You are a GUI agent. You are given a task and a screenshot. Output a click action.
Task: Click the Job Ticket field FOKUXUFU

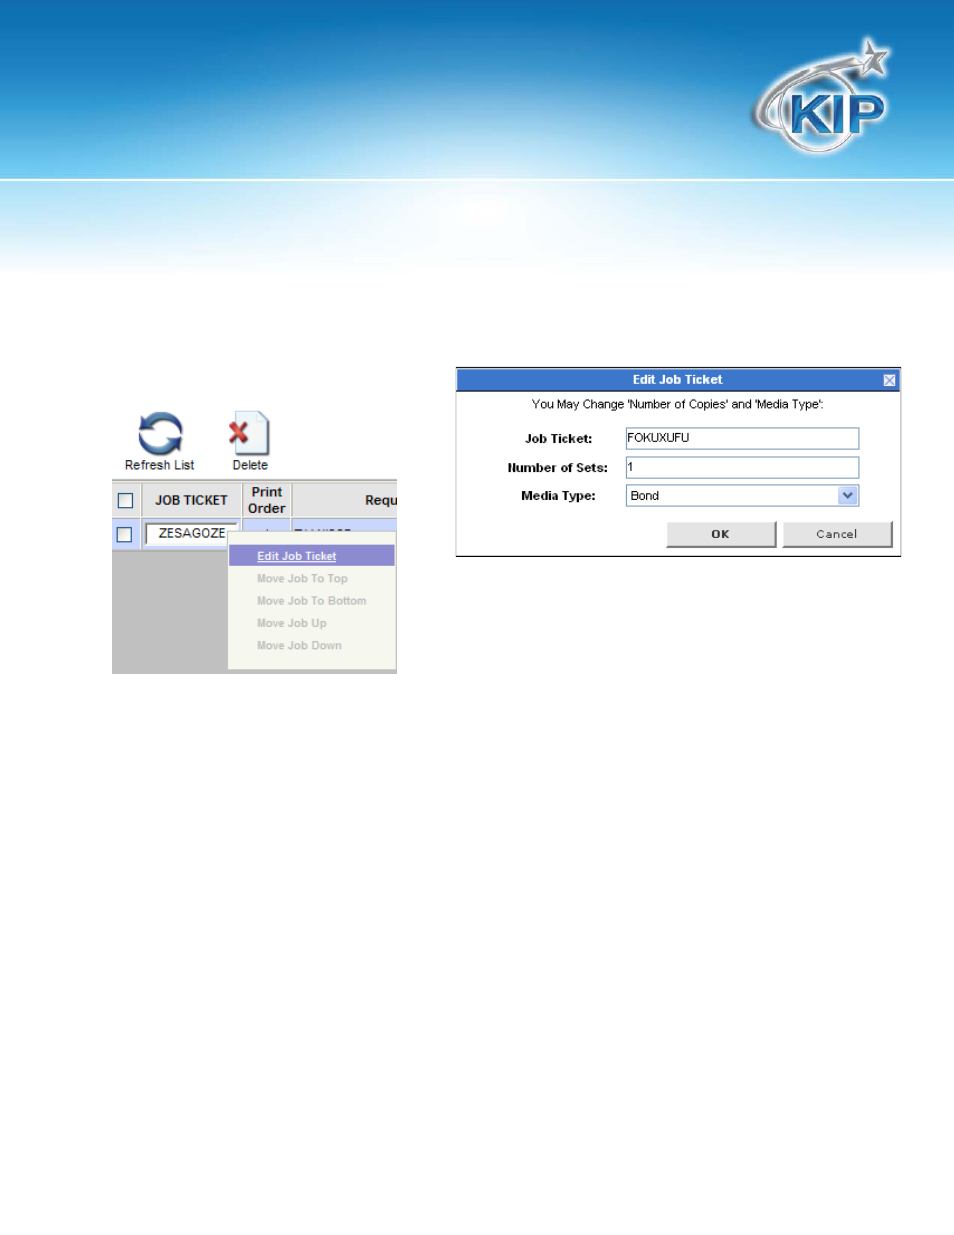point(742,438)
